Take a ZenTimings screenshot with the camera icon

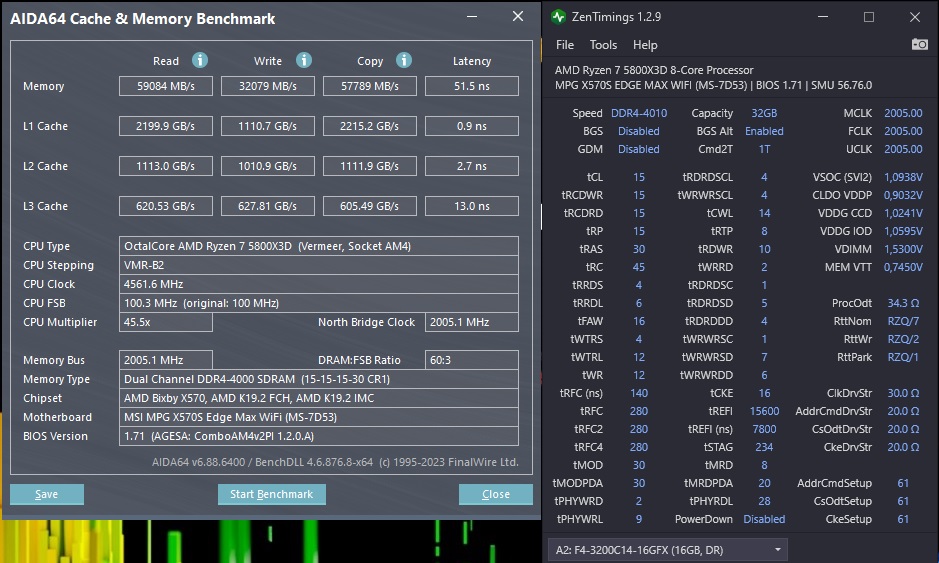[919, 44]
